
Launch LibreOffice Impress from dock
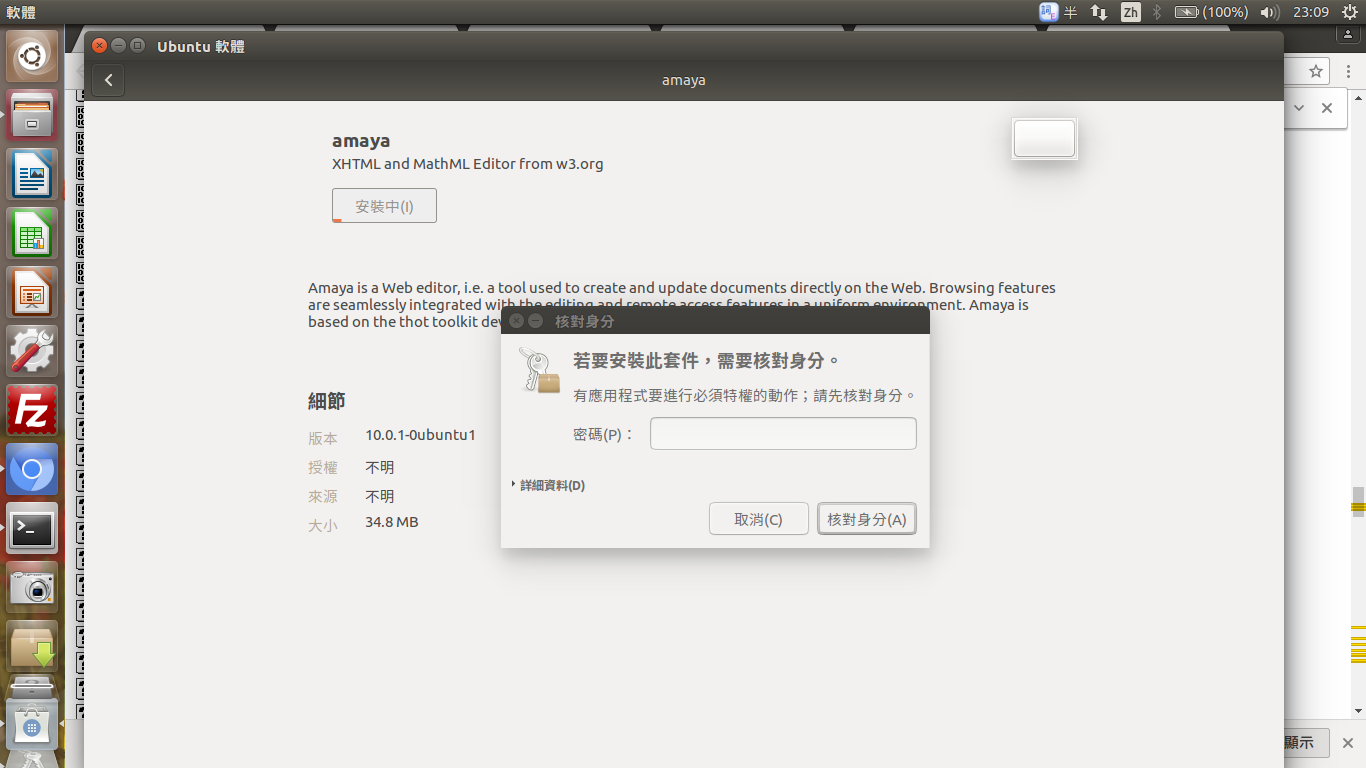click(x=32, y=292)
